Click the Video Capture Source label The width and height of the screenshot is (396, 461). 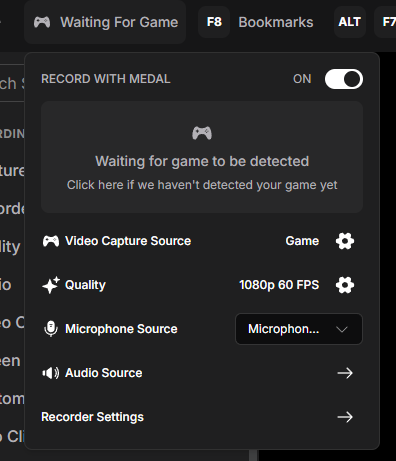click(x=128, y=241)
